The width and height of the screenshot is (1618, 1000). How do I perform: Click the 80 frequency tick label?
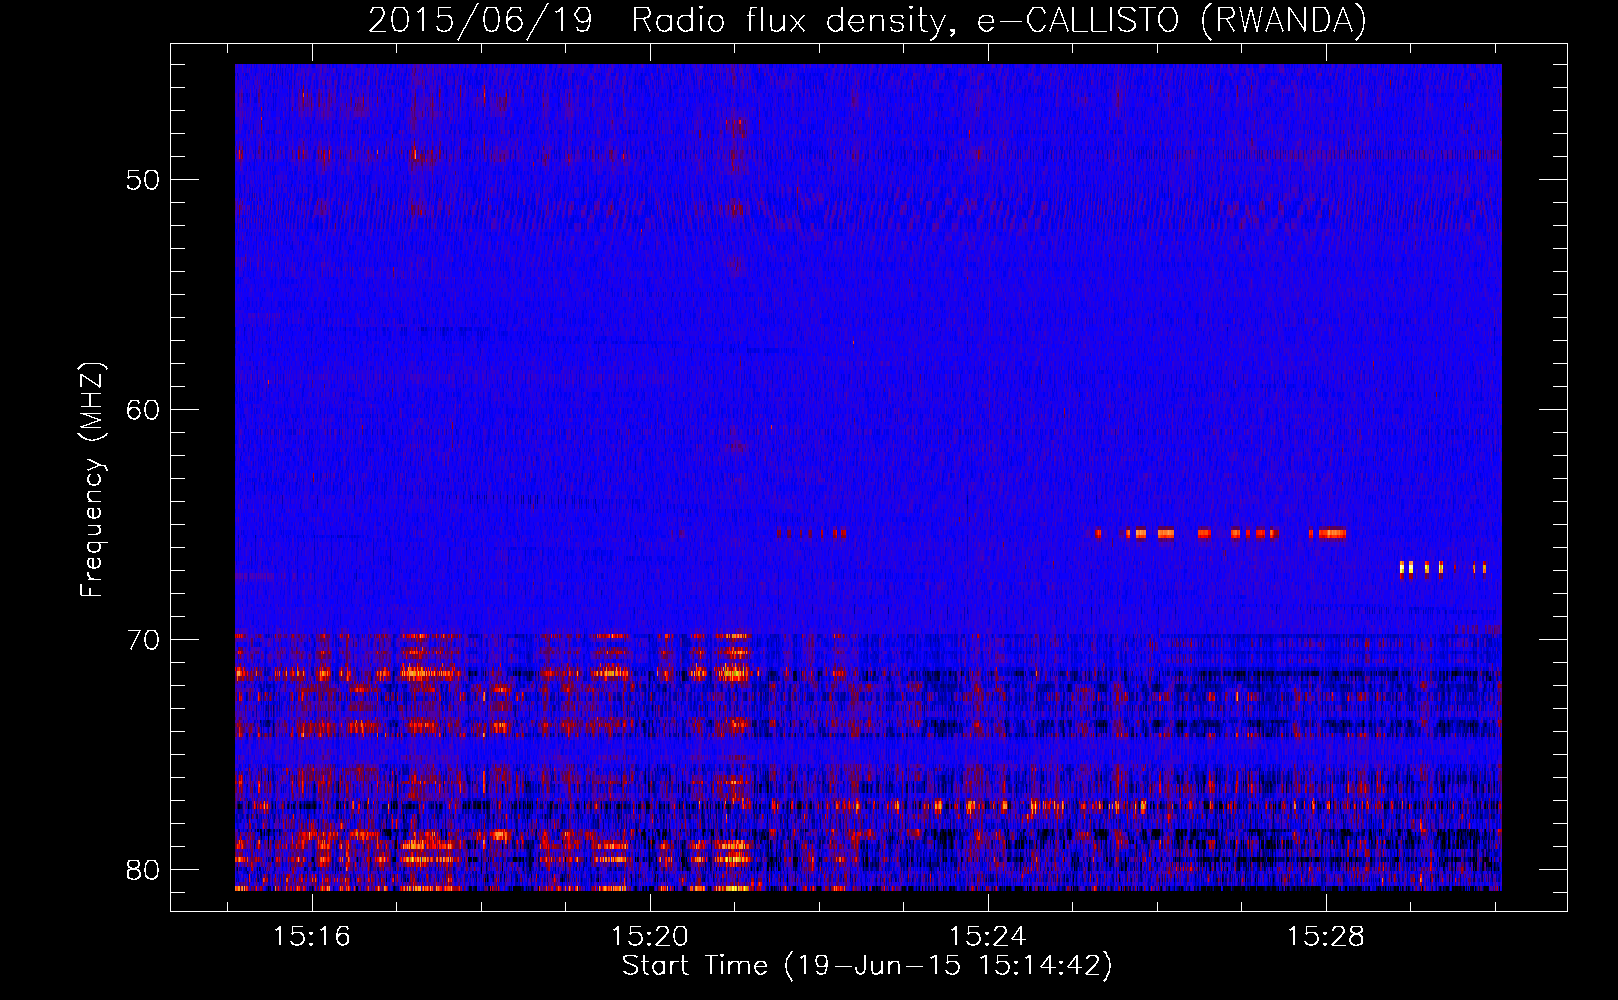(143, 870)
